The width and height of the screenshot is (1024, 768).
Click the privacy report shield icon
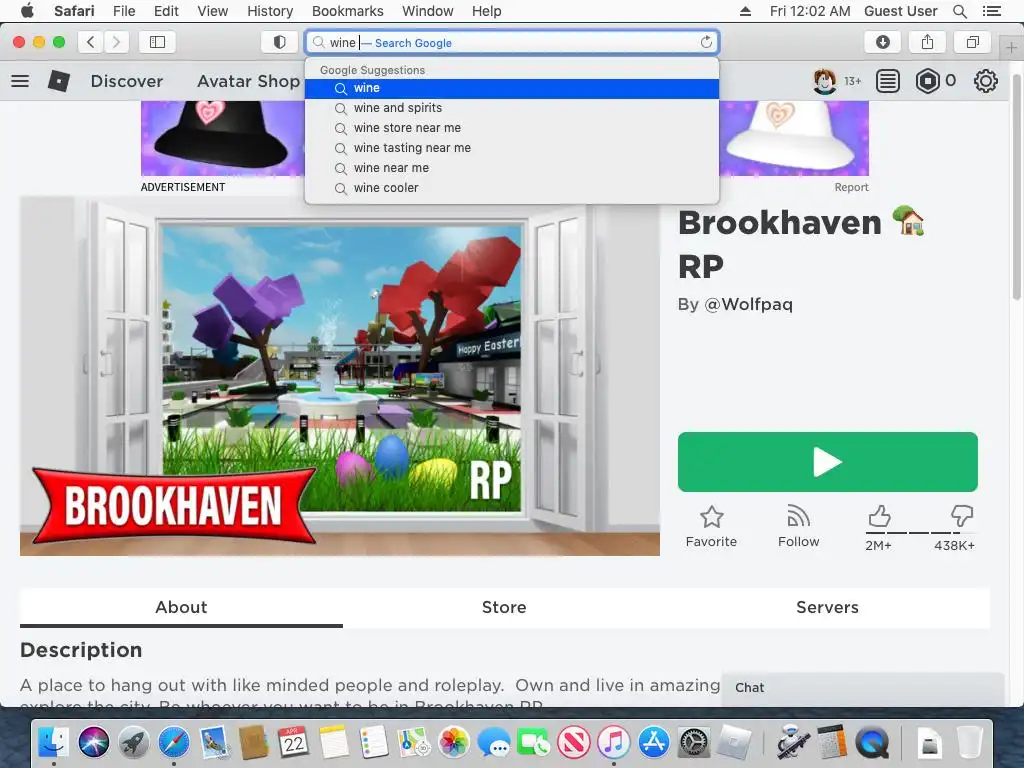click(x=280, y=42)
